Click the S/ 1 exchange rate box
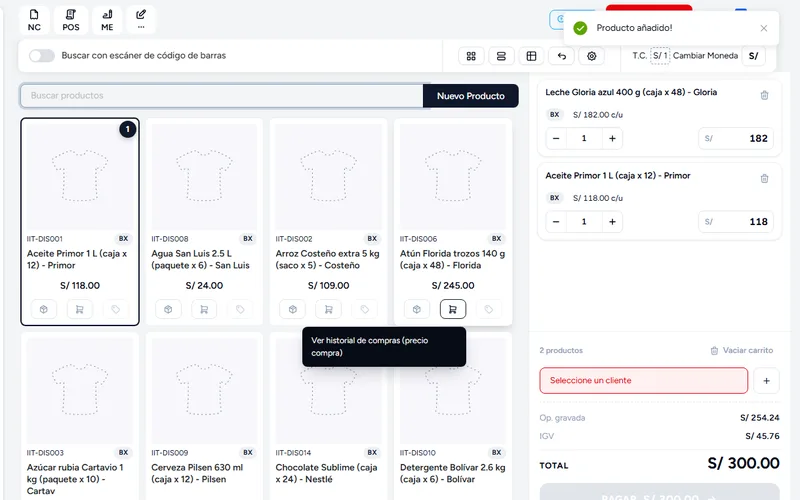Viewport: 800px width, 500px height. (660, 56)
